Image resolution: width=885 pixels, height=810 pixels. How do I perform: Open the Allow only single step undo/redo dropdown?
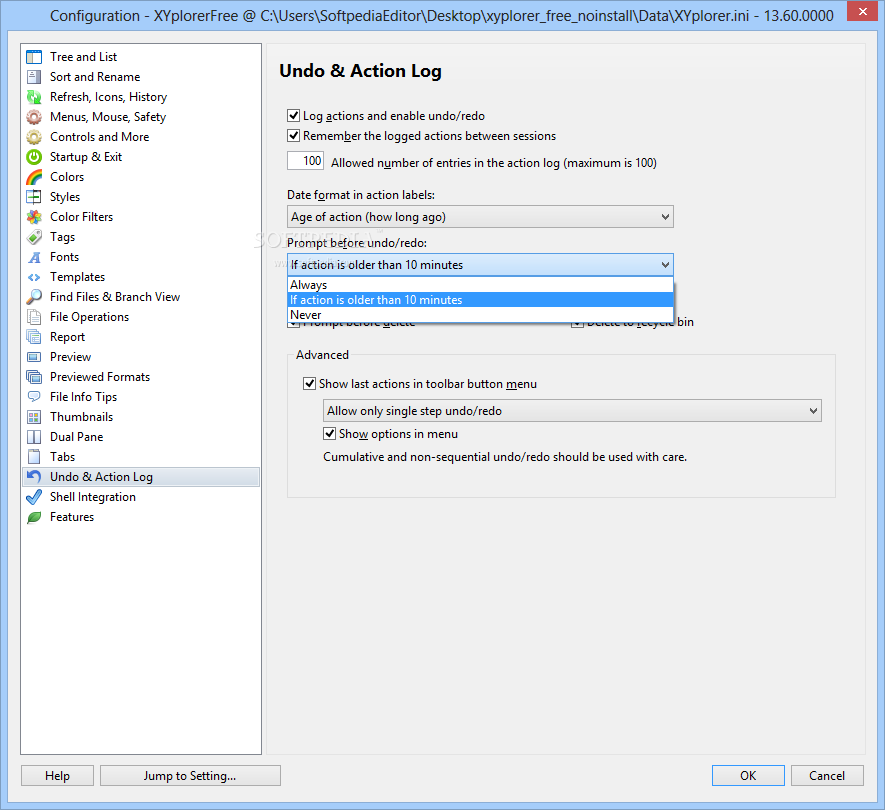pos(572,411)
